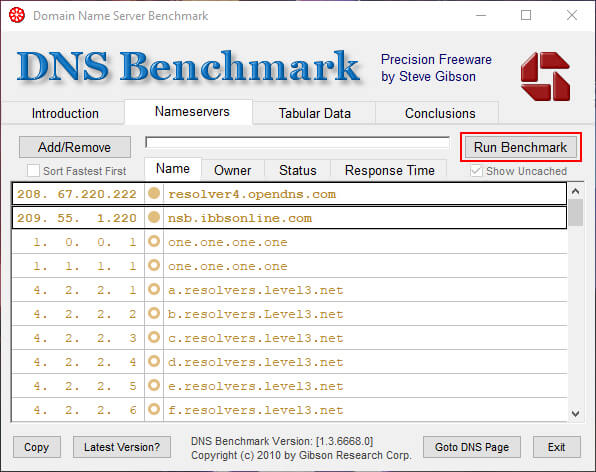Click IP address 4.2.2.6
The width and height of the screenshot is (596, 472).
85,410
